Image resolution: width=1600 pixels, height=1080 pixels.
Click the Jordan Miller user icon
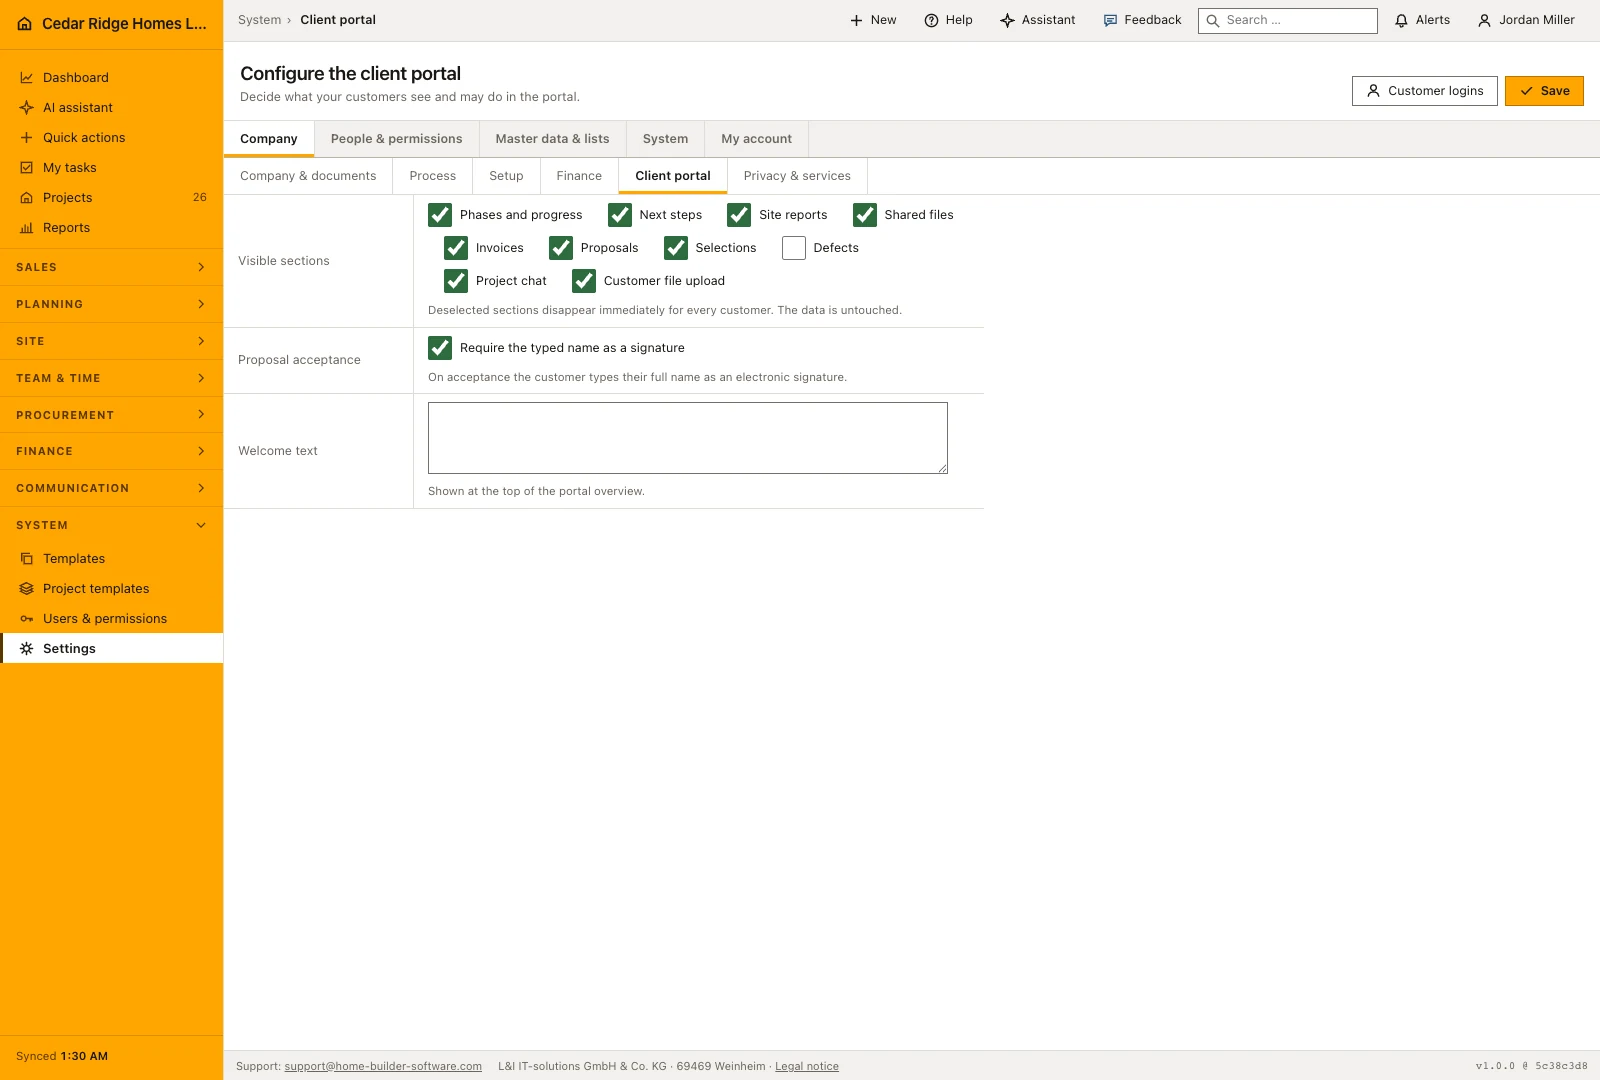(x=1484, y=20)
